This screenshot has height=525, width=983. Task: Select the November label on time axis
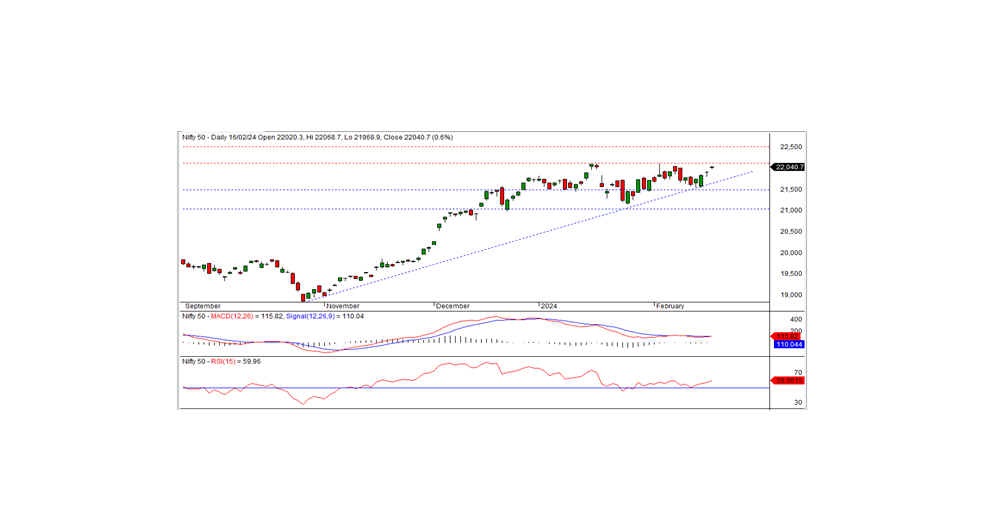(x=342, y=305)
